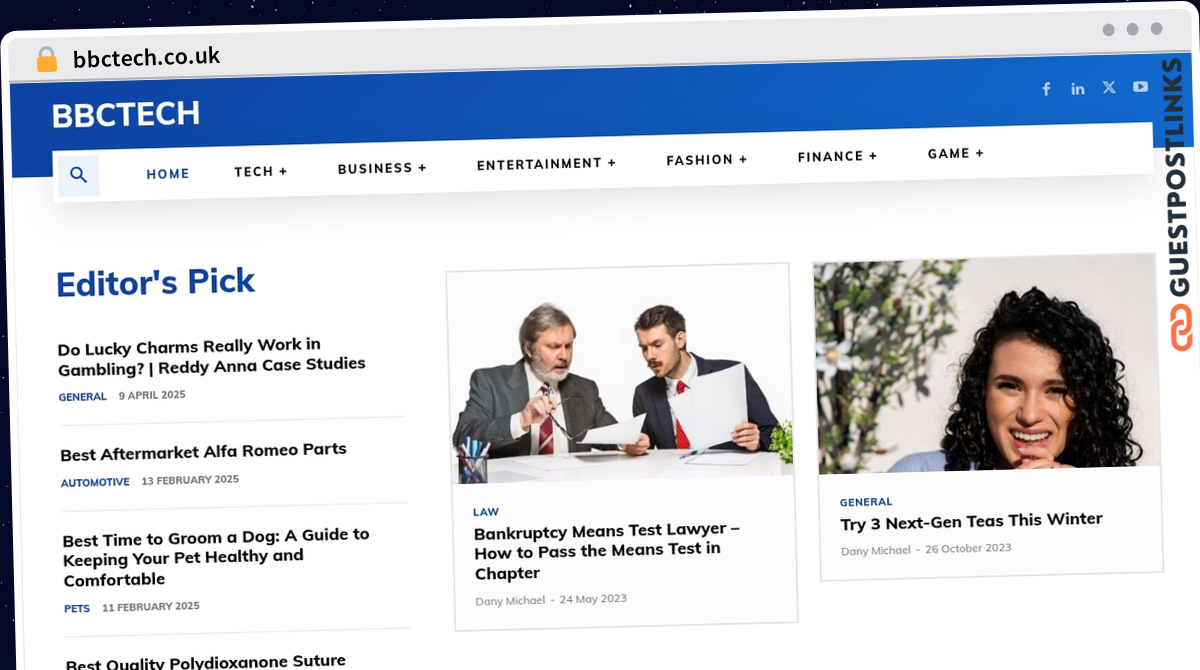
Task: Open the Lucky Charms gambling article
Action: tap(212, 356)
